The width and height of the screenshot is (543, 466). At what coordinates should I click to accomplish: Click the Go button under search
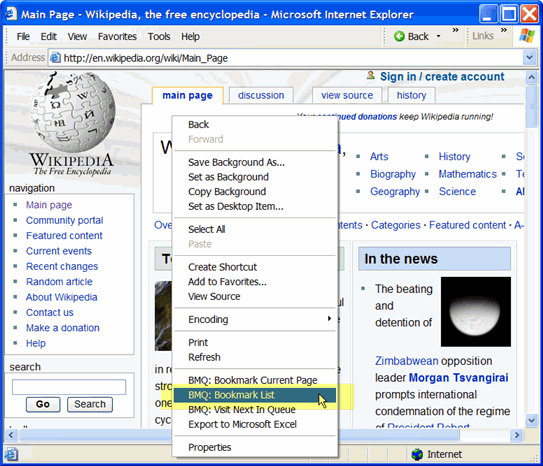pyautogui.click(x=43, y=404)
